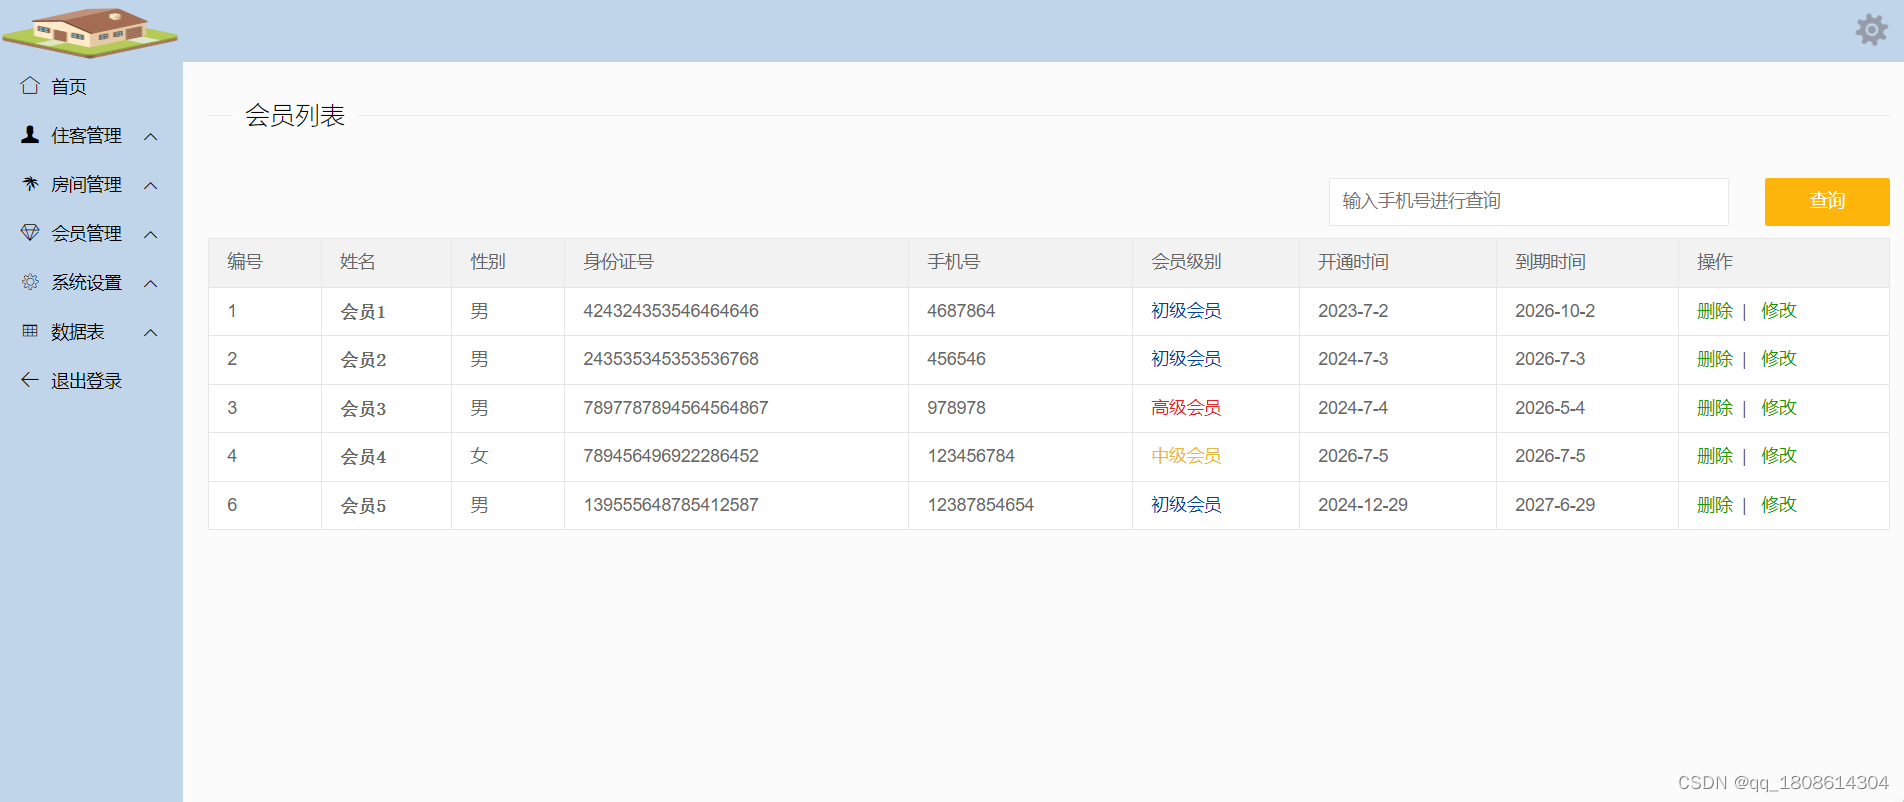Click the gear icon beside 系统设置
Screen dimensions: 1904x802
click(30, 282)
